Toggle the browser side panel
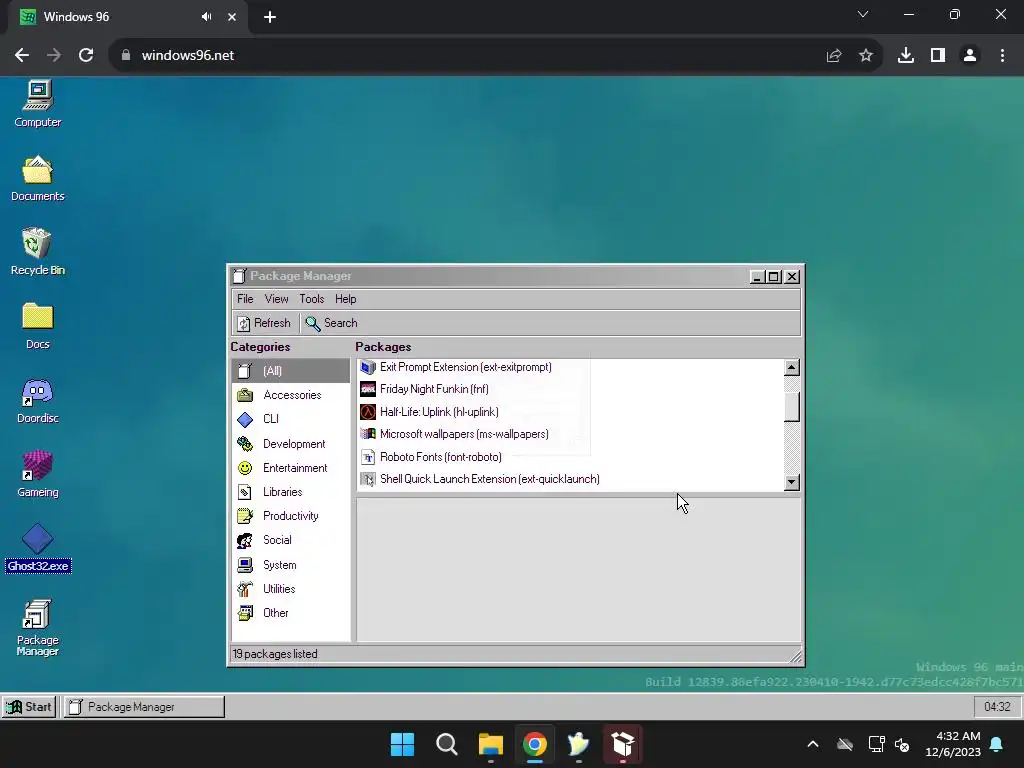Image resolution: width=1024 pixels, height=768 pixels. 938,56
